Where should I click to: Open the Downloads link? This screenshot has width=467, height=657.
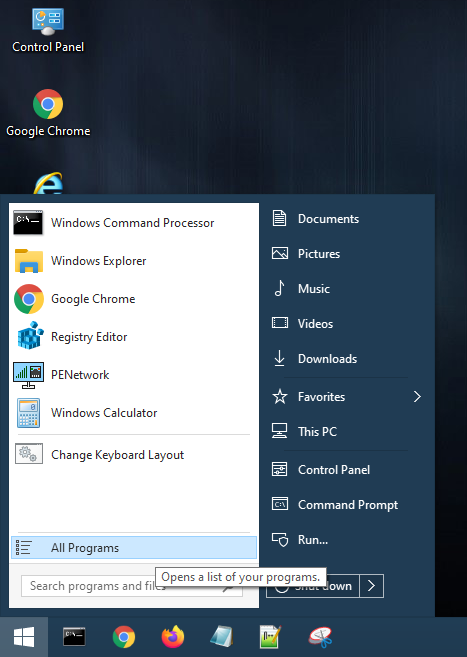(327, 359)
